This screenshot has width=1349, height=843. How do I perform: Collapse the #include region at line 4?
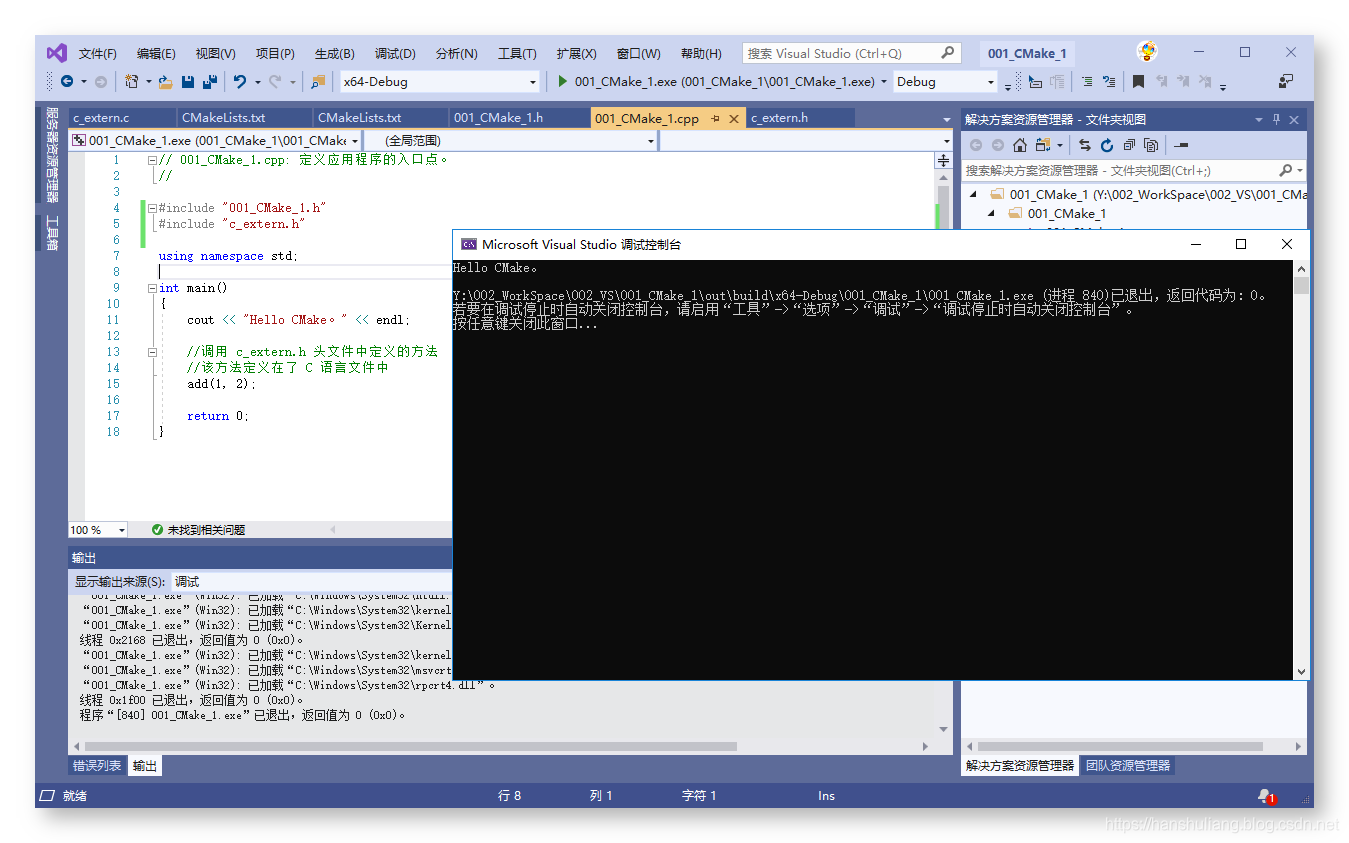click(x=152, y=208)
